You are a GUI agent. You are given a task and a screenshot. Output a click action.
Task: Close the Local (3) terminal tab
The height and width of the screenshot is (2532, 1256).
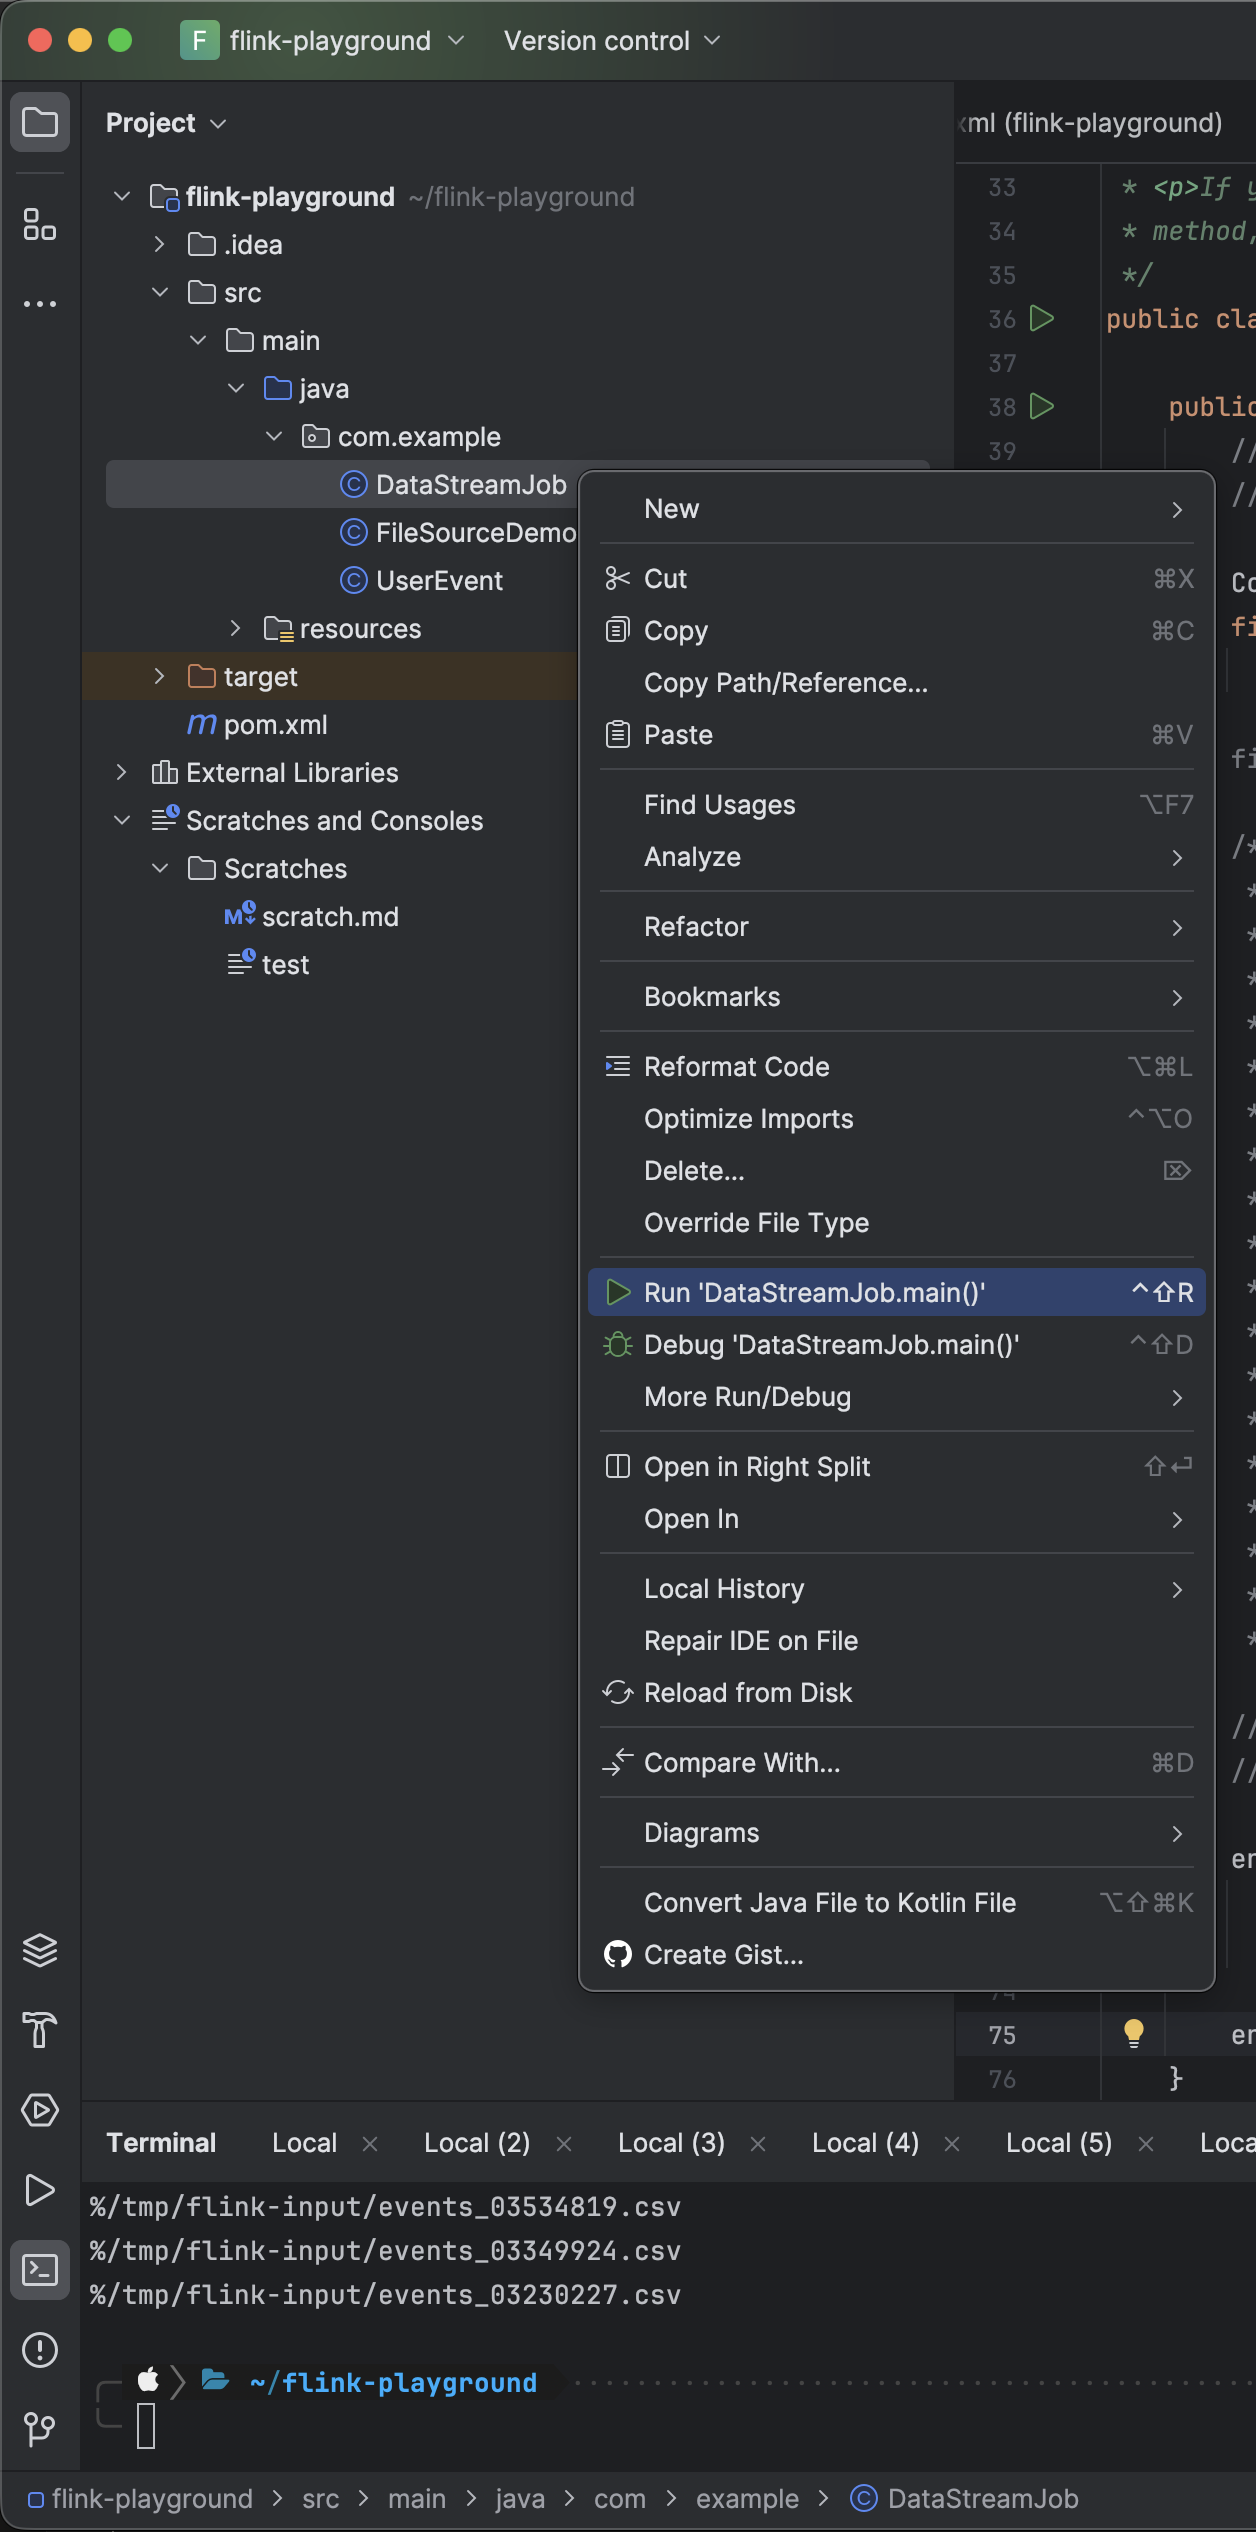click(x=758, y=2143)
